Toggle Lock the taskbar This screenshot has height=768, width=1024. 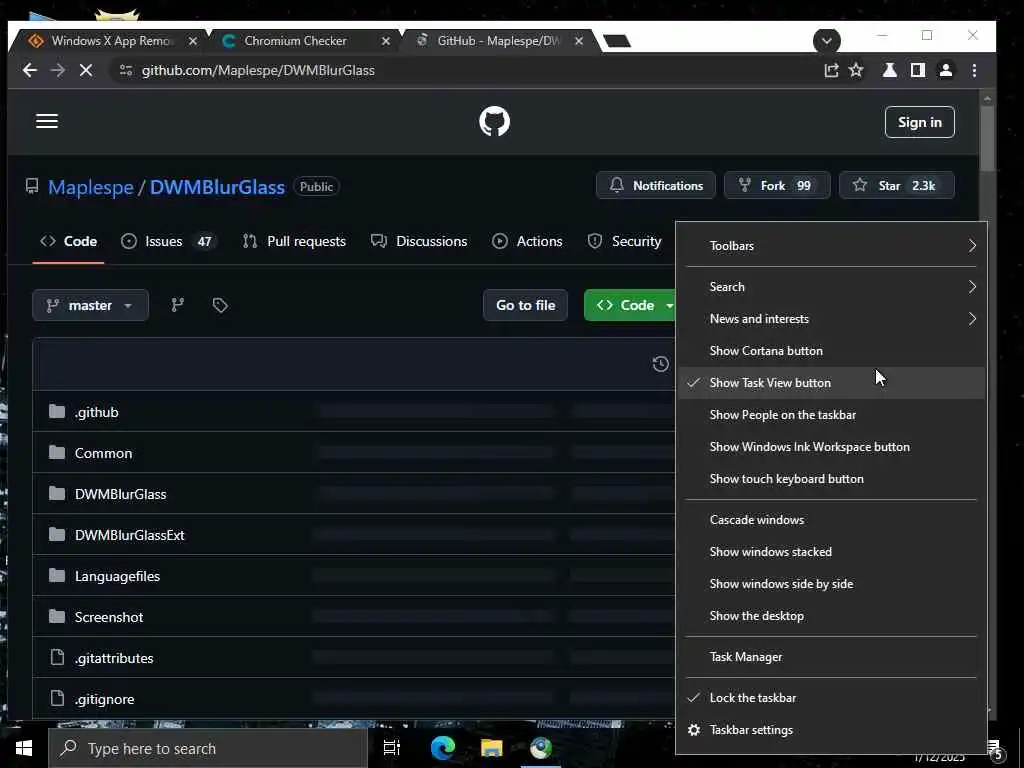point(831,697)
